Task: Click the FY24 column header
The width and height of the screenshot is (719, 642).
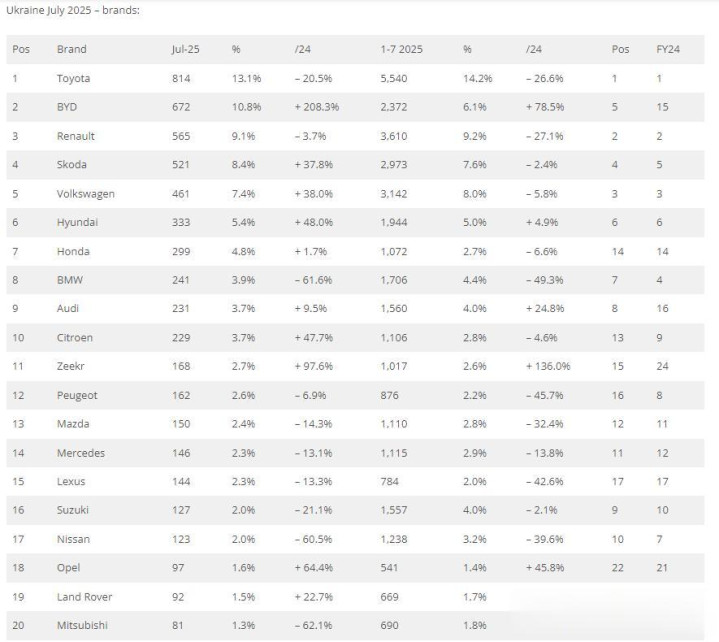Action: click(668, 49)
